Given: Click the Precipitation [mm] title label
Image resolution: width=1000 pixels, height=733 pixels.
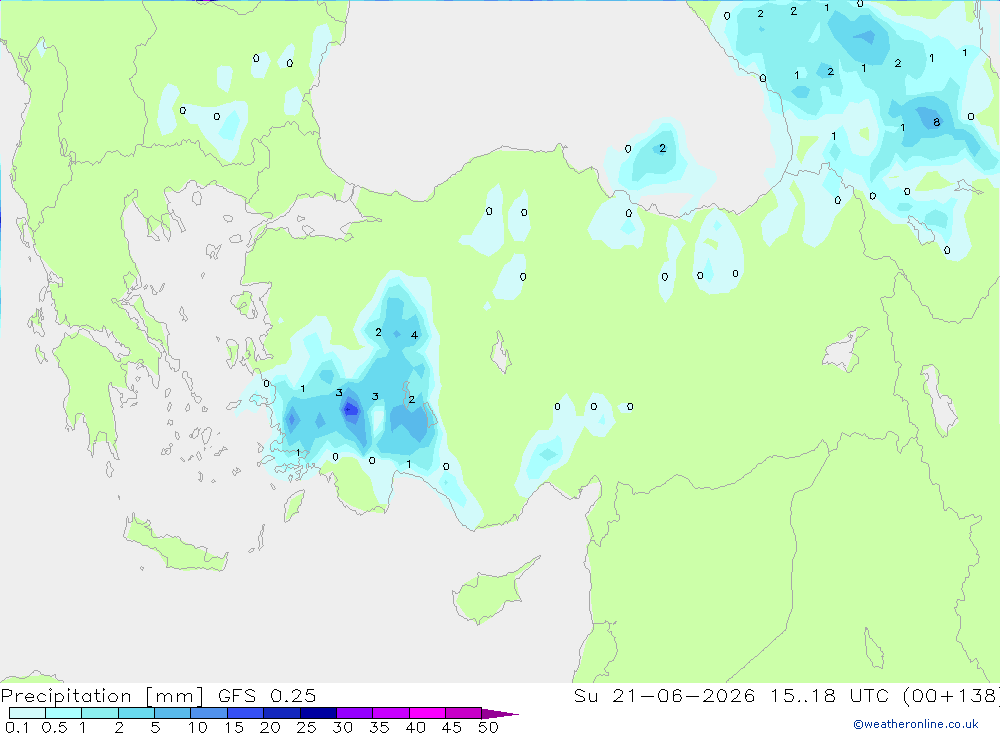Looking at the screenshot, I should tap(102, 696).
